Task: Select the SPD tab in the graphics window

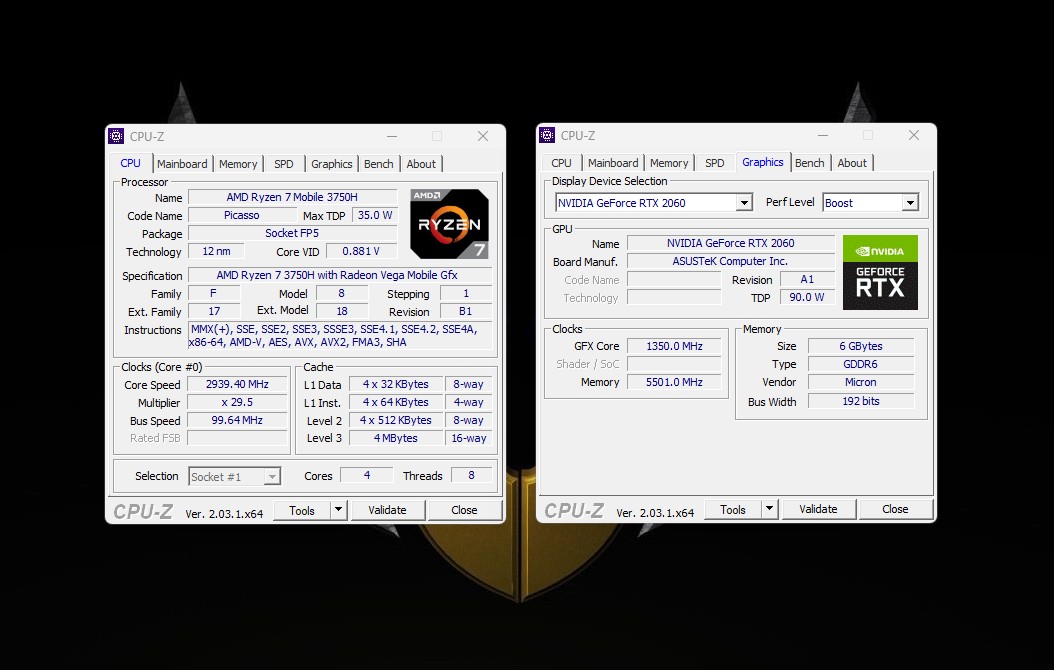Action: click(x=714, y=163)
